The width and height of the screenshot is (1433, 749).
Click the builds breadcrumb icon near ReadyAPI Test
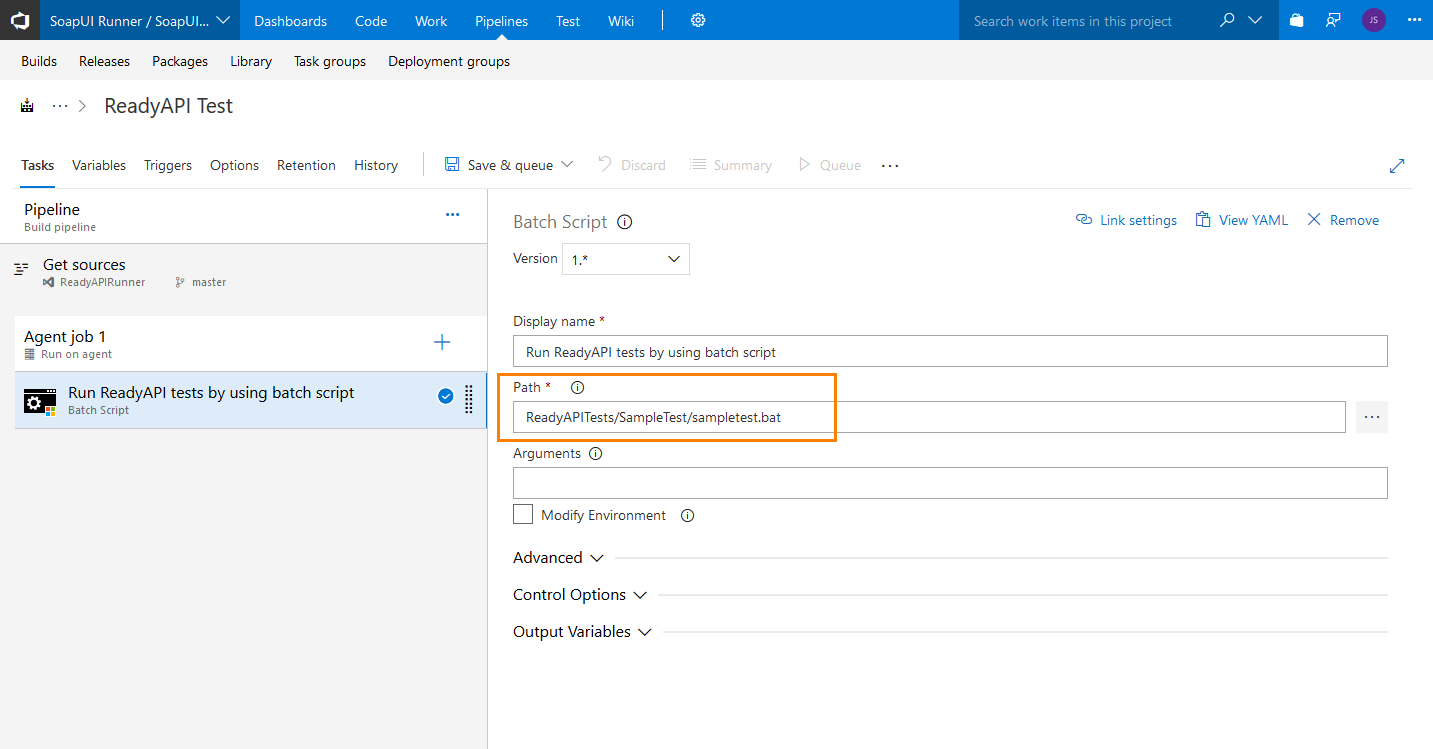coord(26,104)
